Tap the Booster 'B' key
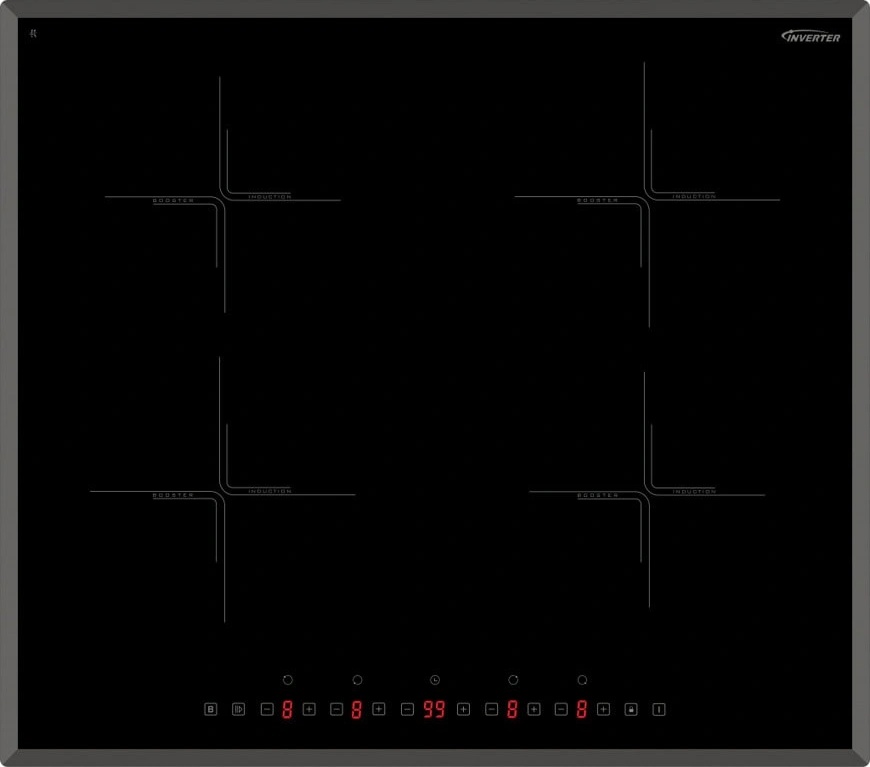This screenshot has height=767, width=870. coord(211,709)
